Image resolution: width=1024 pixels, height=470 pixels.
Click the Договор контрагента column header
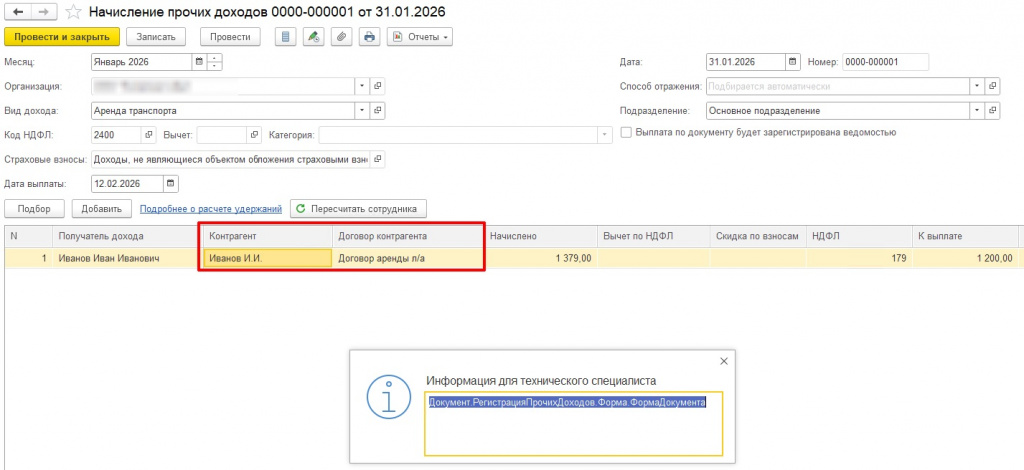[x=408, y=236]
